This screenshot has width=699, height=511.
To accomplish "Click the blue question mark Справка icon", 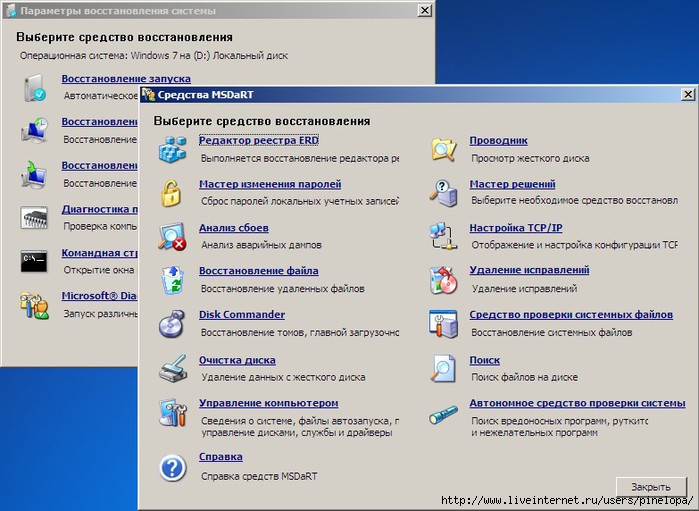I will pos(173,468).
